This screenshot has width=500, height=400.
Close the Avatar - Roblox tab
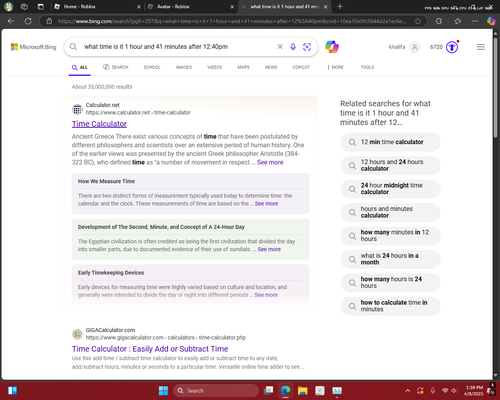click(x=232, y=7)
